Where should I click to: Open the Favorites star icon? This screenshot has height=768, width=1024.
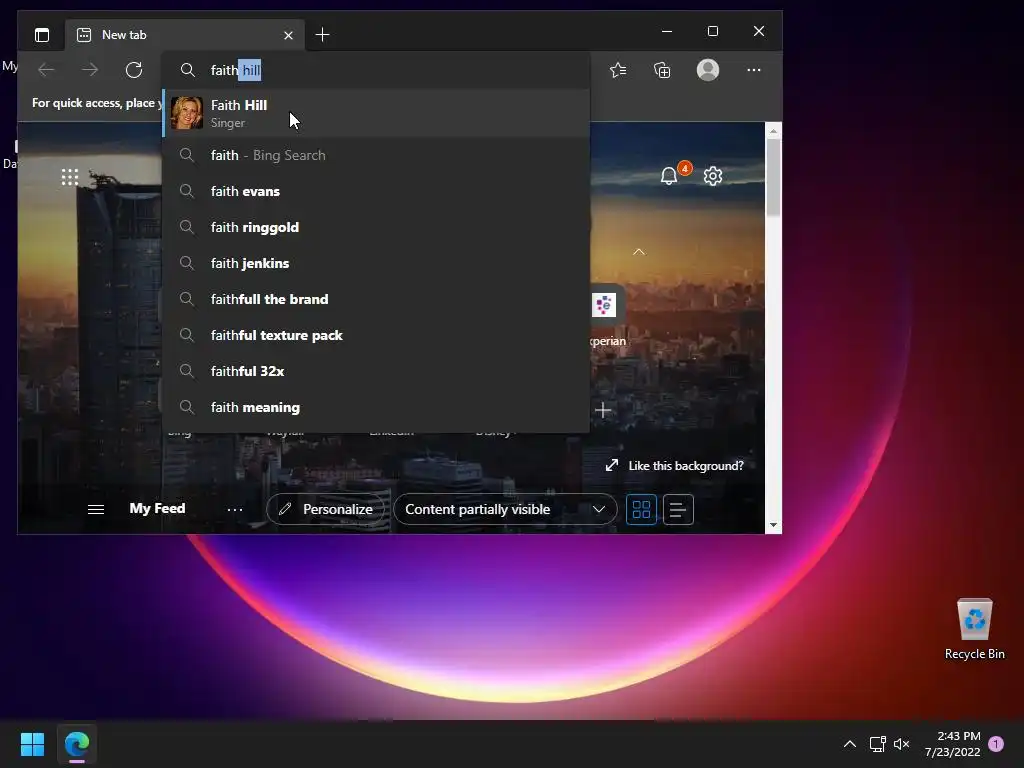618,70
